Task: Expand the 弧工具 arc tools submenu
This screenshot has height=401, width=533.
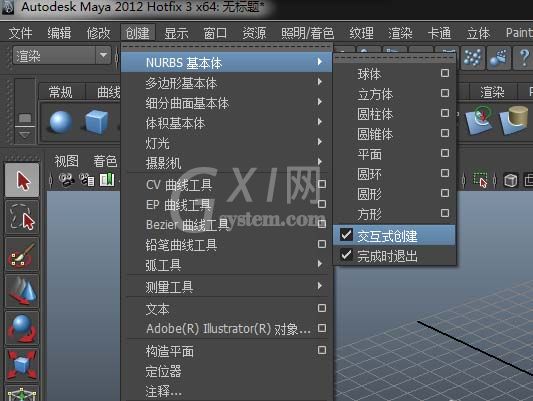Action: click(226, 264)
